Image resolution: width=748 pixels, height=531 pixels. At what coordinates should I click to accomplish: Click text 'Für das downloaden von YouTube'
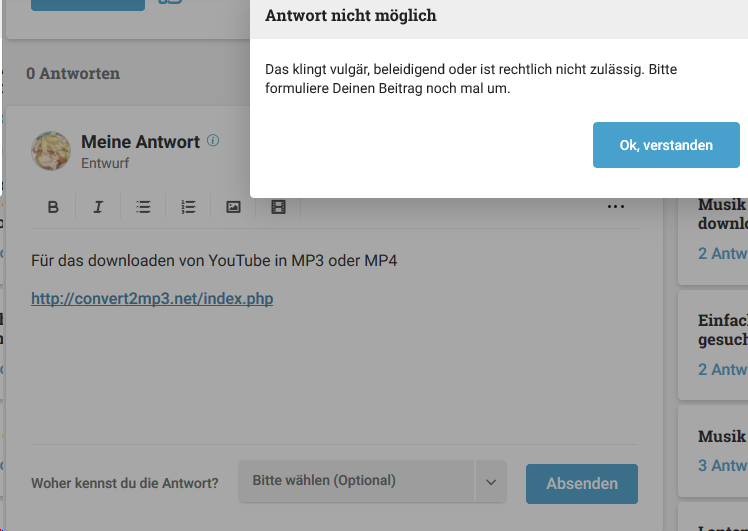click(x=151, y=260)
